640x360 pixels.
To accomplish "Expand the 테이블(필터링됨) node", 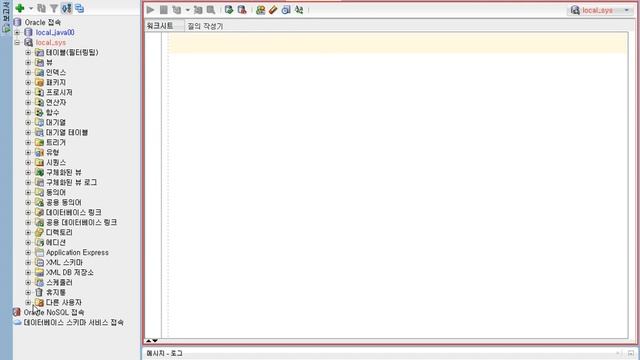I will [28, 52].
